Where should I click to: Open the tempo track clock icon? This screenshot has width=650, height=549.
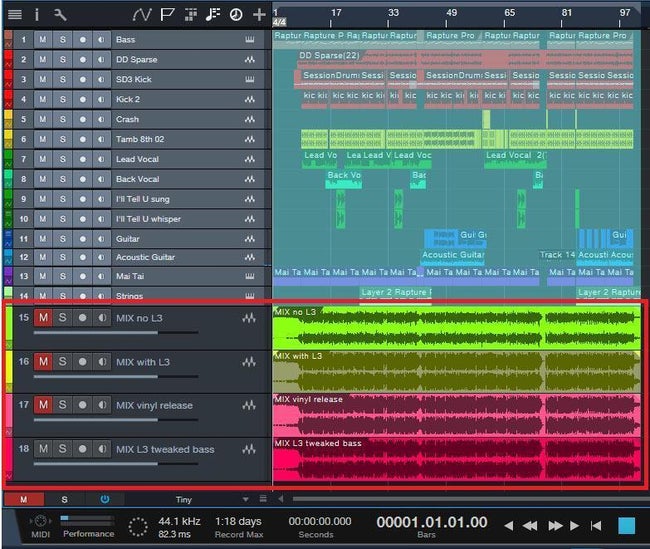click(236, 14)
